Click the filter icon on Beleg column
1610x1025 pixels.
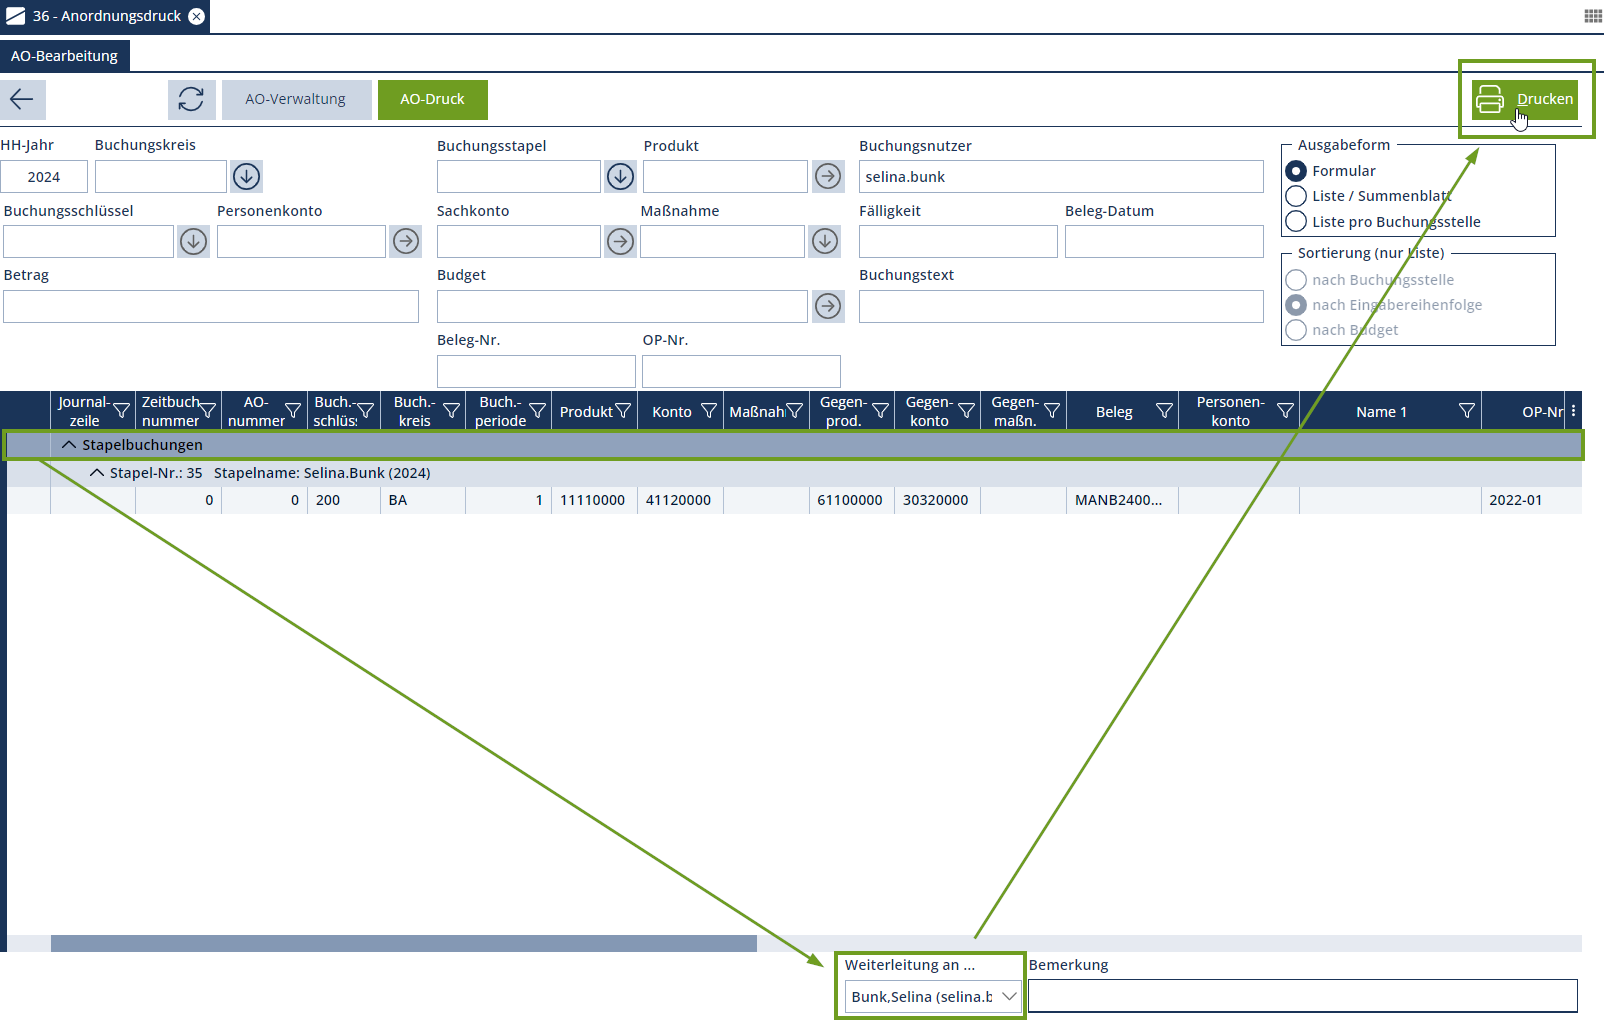coord(1164,411)
